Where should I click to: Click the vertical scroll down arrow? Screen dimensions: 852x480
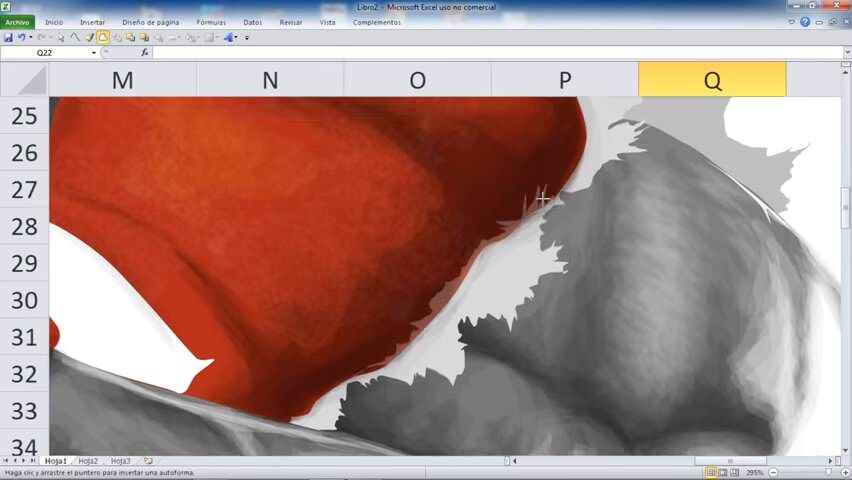pos(845,450)
